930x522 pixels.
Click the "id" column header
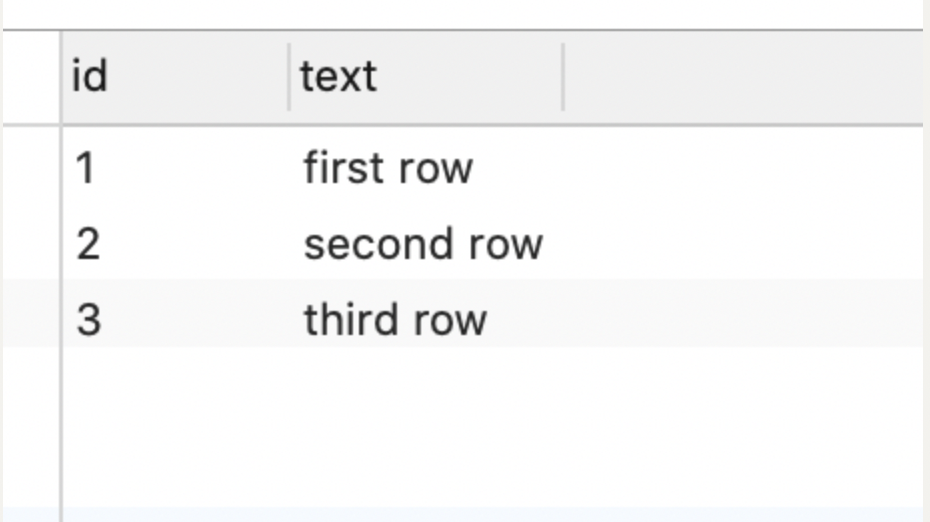(x=176, y=77)
